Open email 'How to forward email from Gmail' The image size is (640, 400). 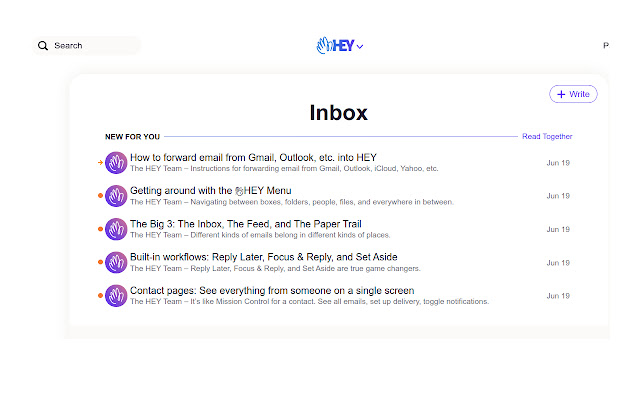click(x=253, y=158)
